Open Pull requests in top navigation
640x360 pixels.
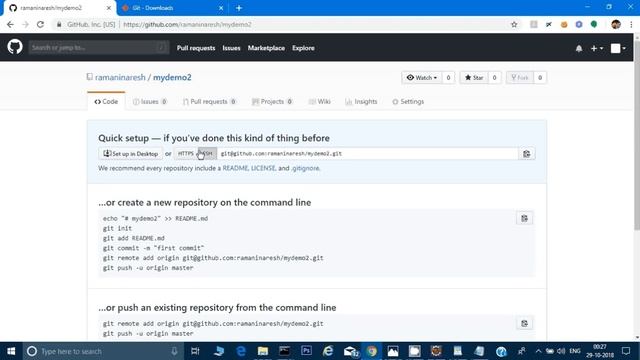coord(196,48)
